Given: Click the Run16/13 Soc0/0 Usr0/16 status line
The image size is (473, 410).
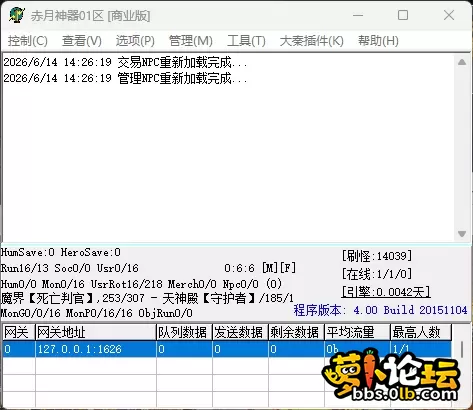Looking at the screenshot, I should [70, 268].
